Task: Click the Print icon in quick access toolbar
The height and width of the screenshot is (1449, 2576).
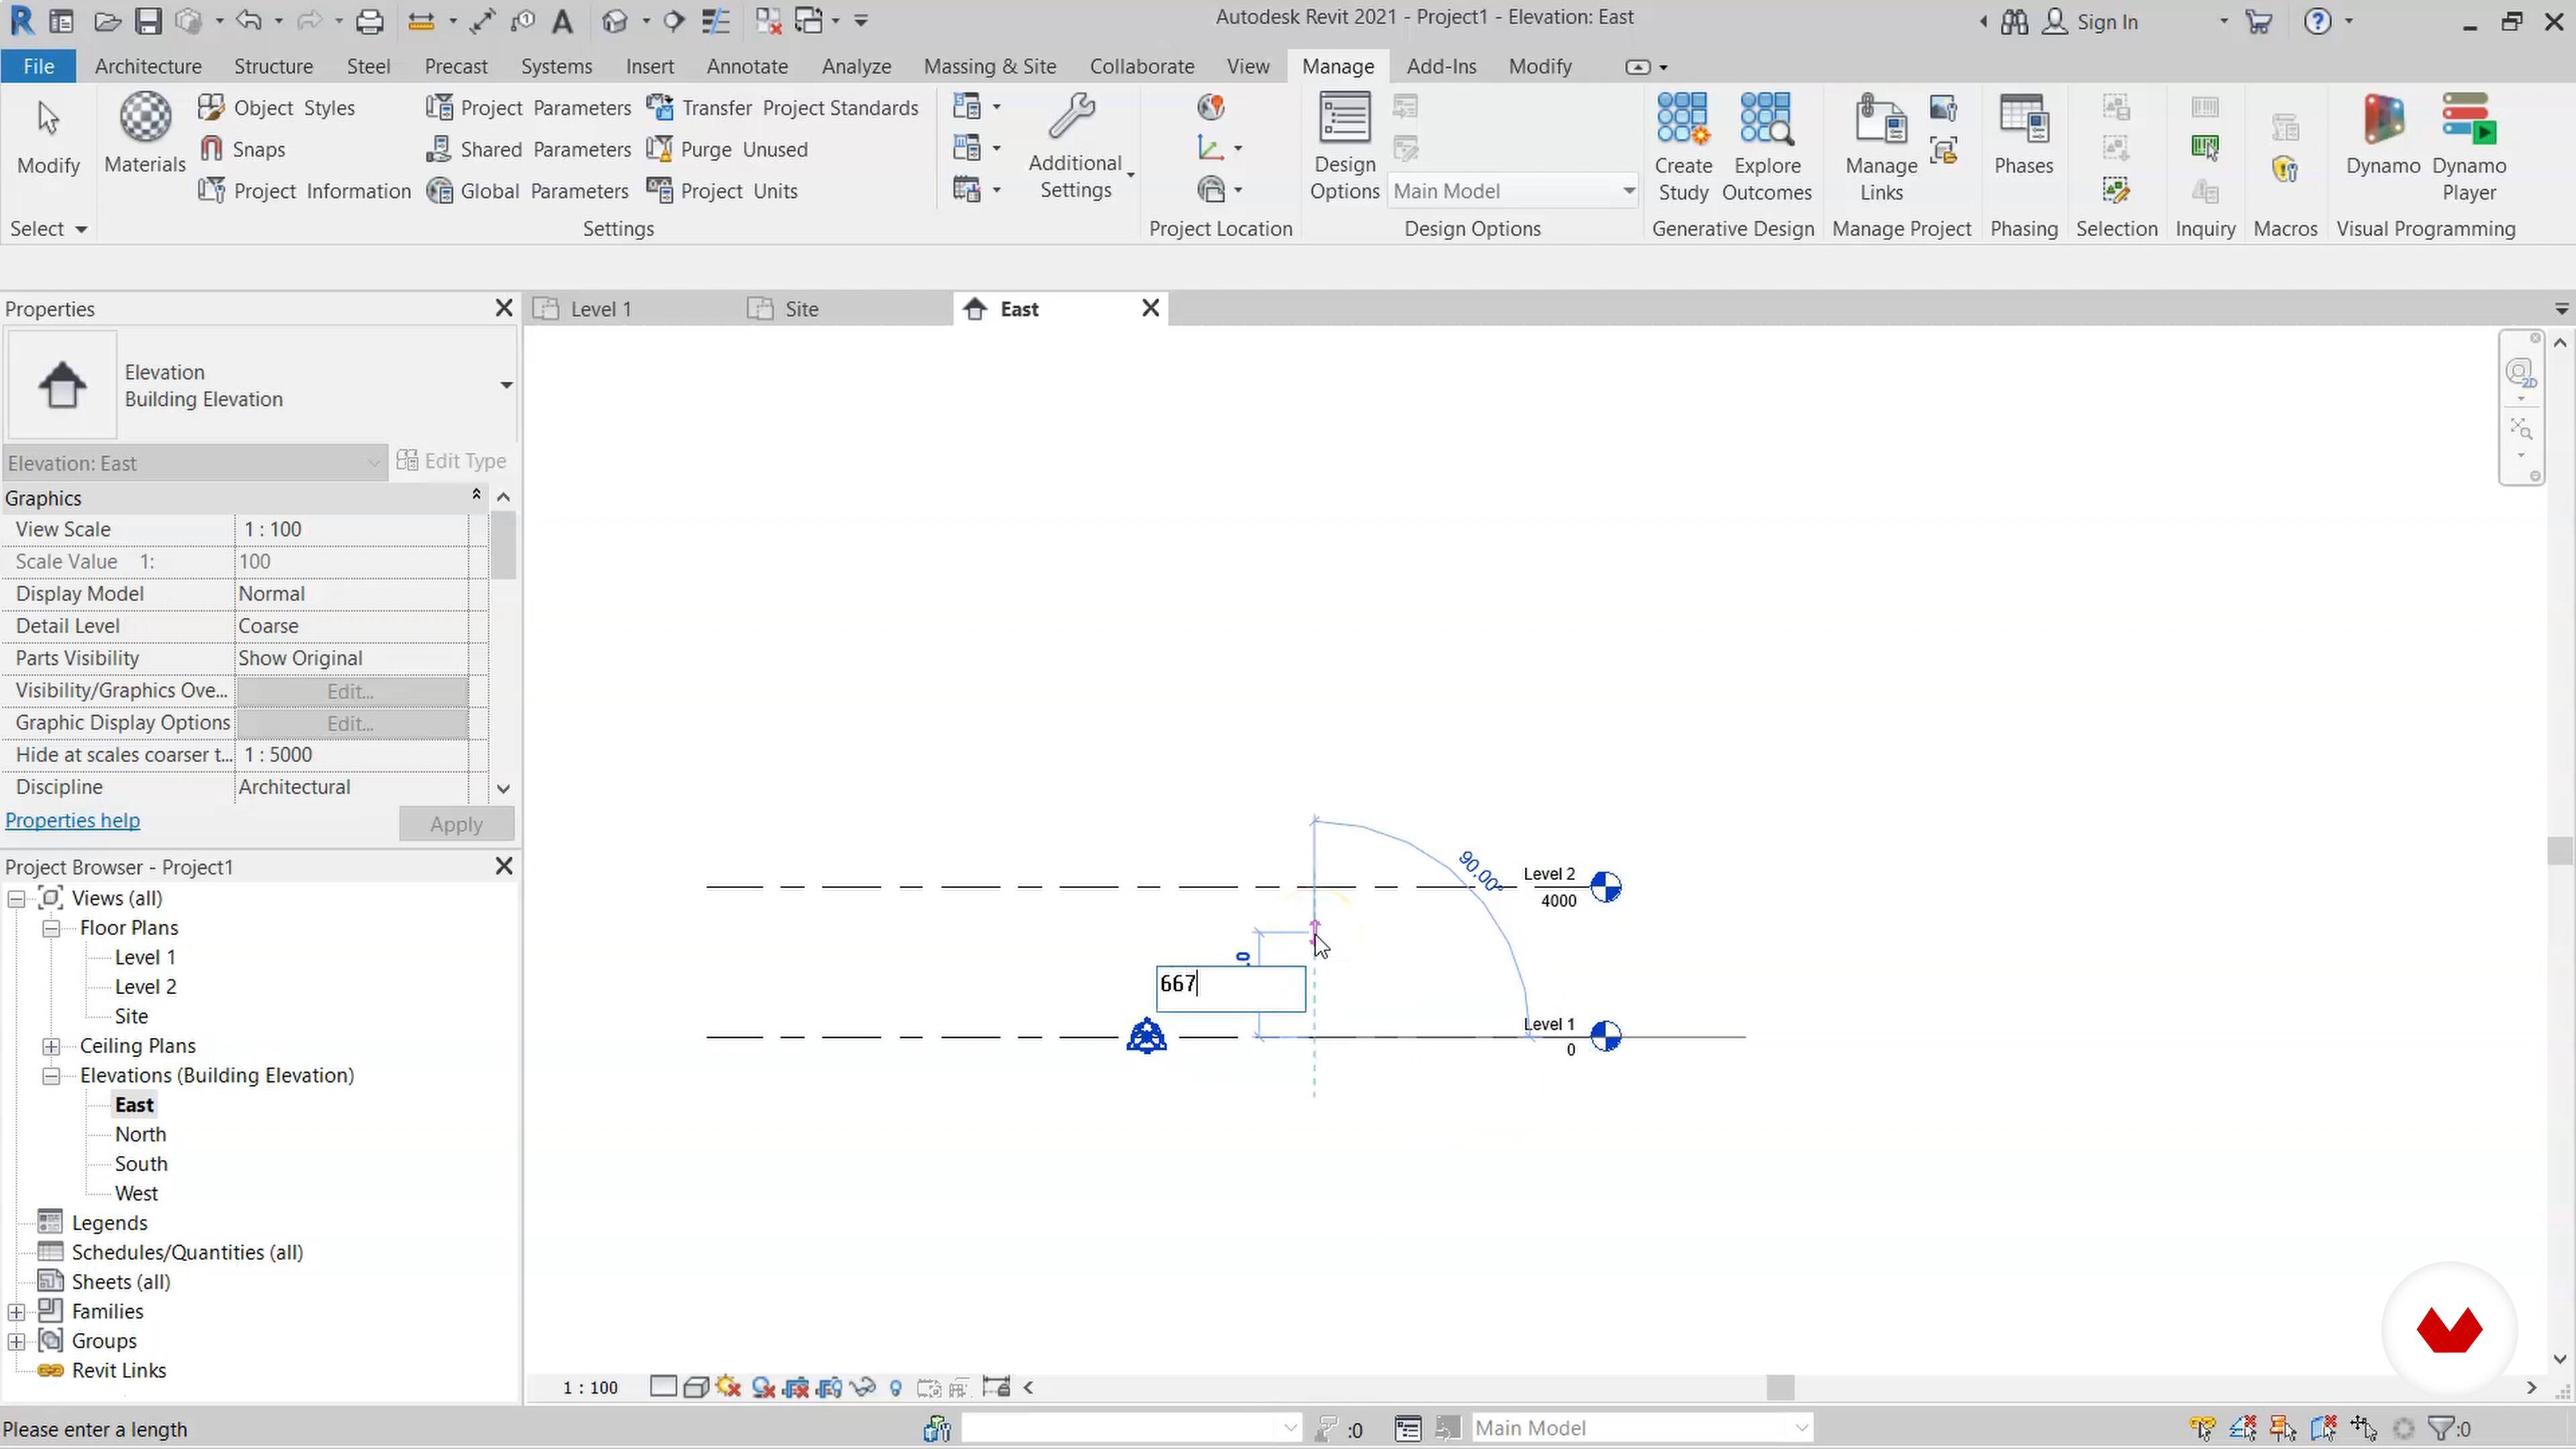Action: [370, 21]
